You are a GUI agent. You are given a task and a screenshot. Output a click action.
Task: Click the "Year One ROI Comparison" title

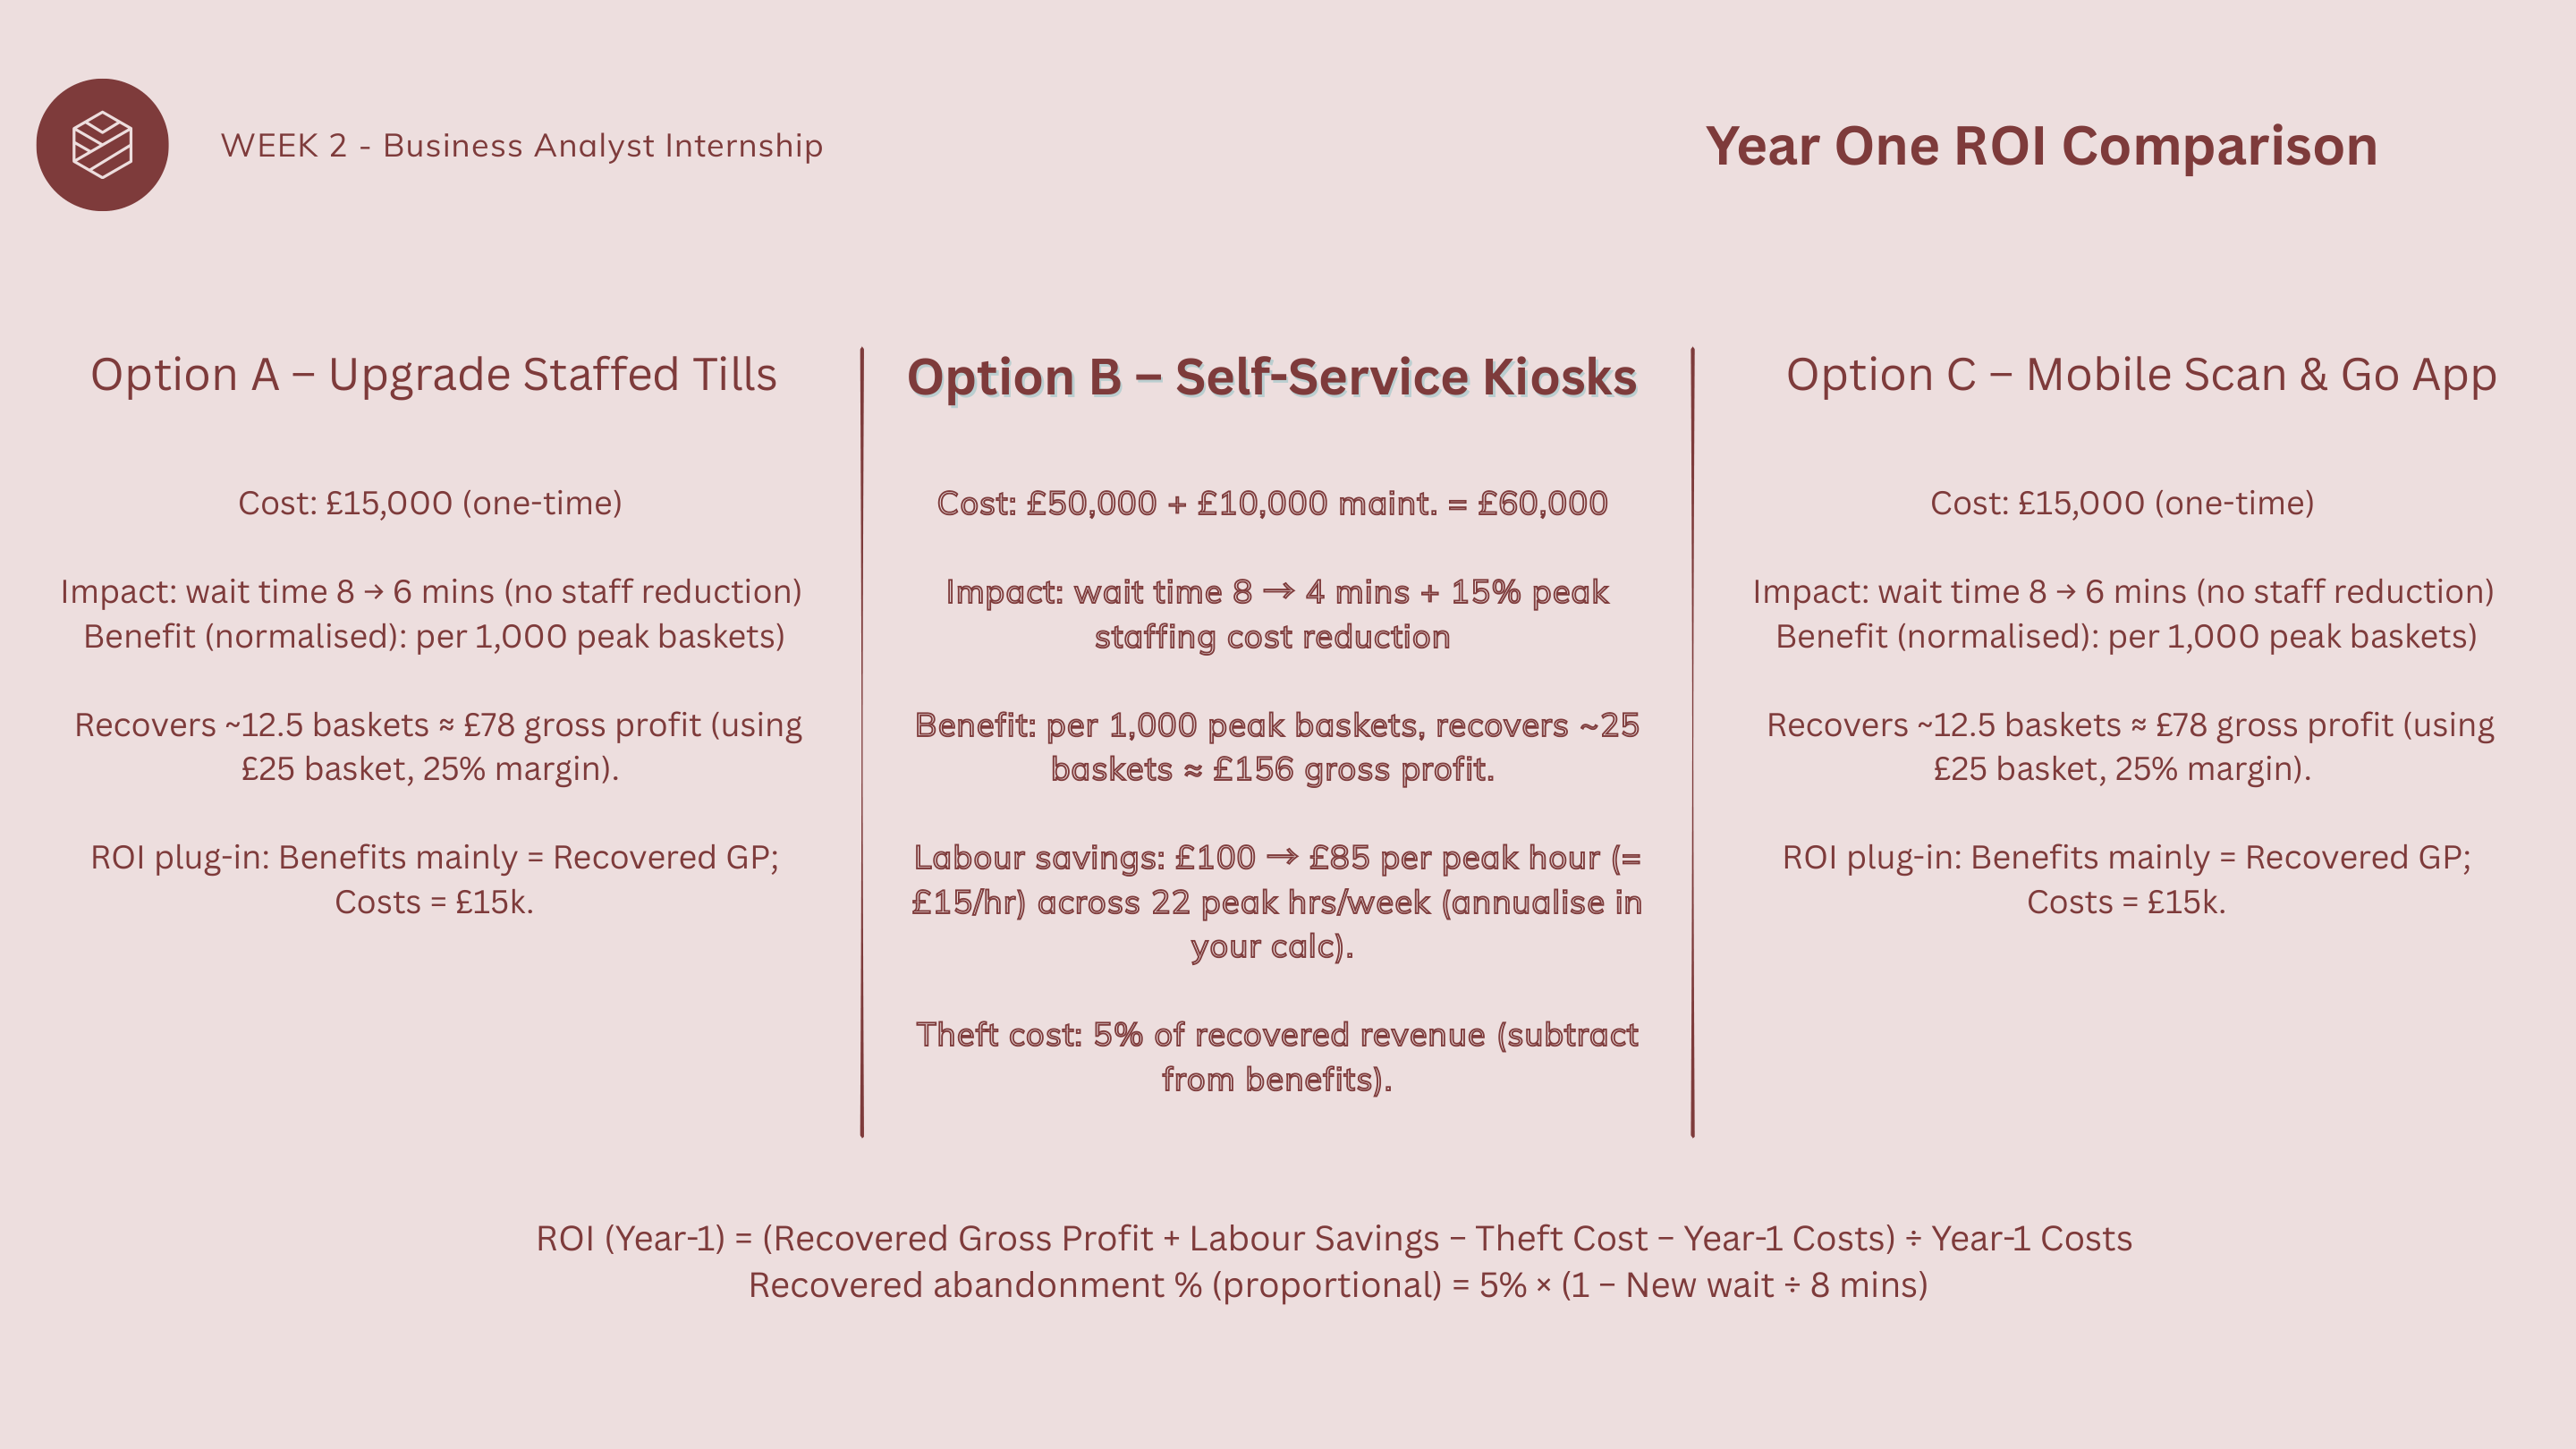click(x=2040, y=146)
